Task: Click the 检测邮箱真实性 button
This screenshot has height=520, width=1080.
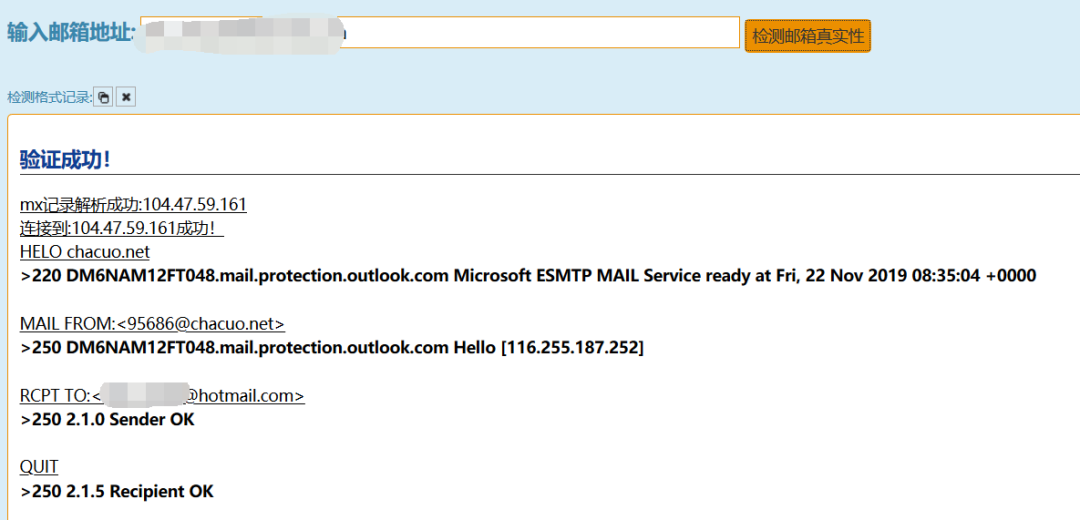Action: (807, 36)
